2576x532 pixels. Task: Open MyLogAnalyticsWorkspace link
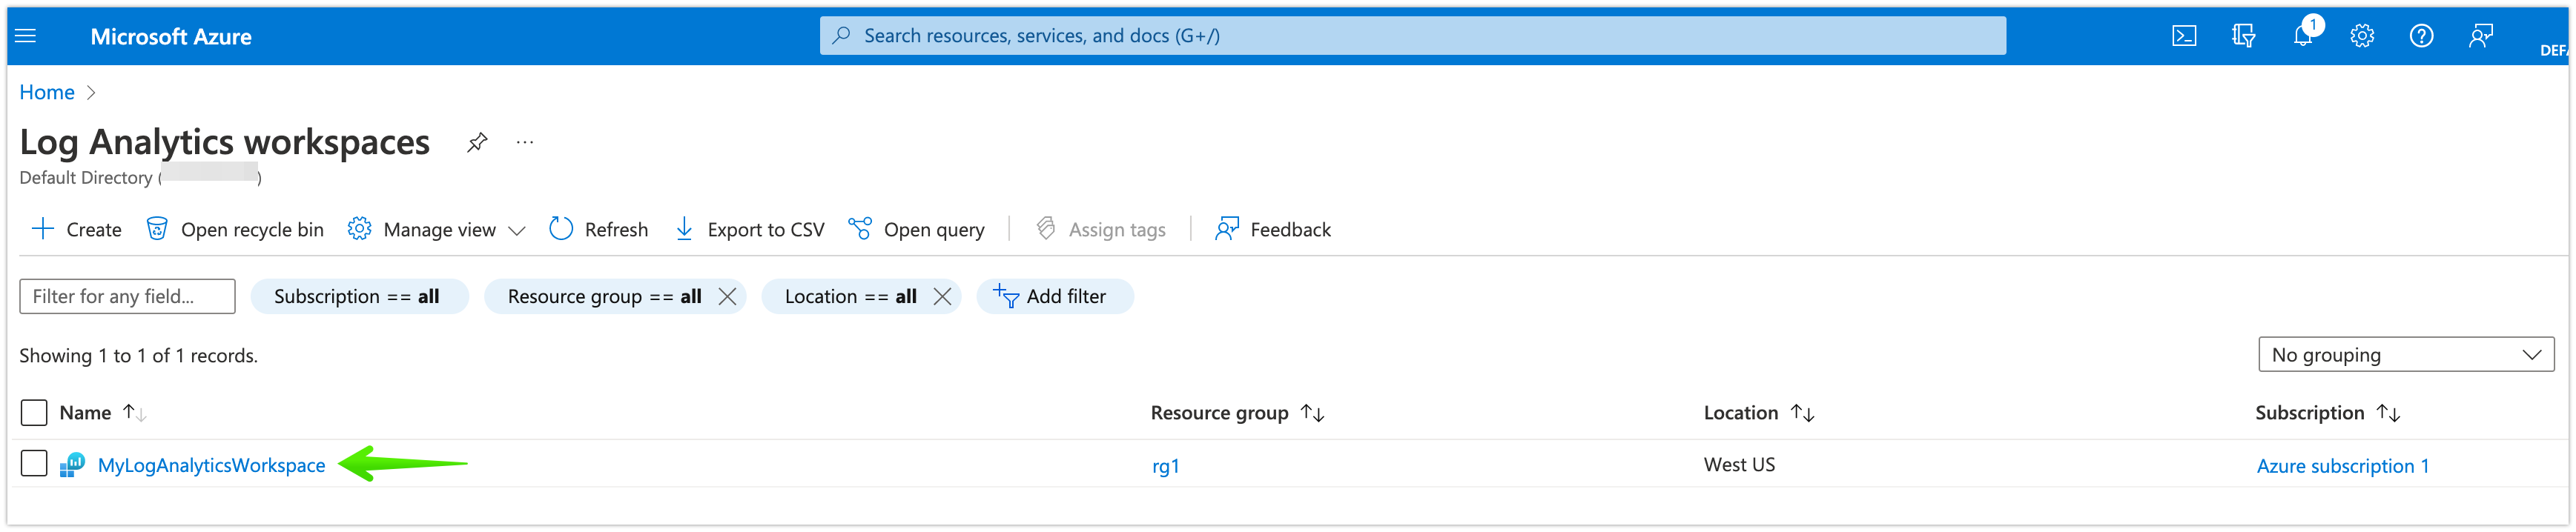(211, 465)
